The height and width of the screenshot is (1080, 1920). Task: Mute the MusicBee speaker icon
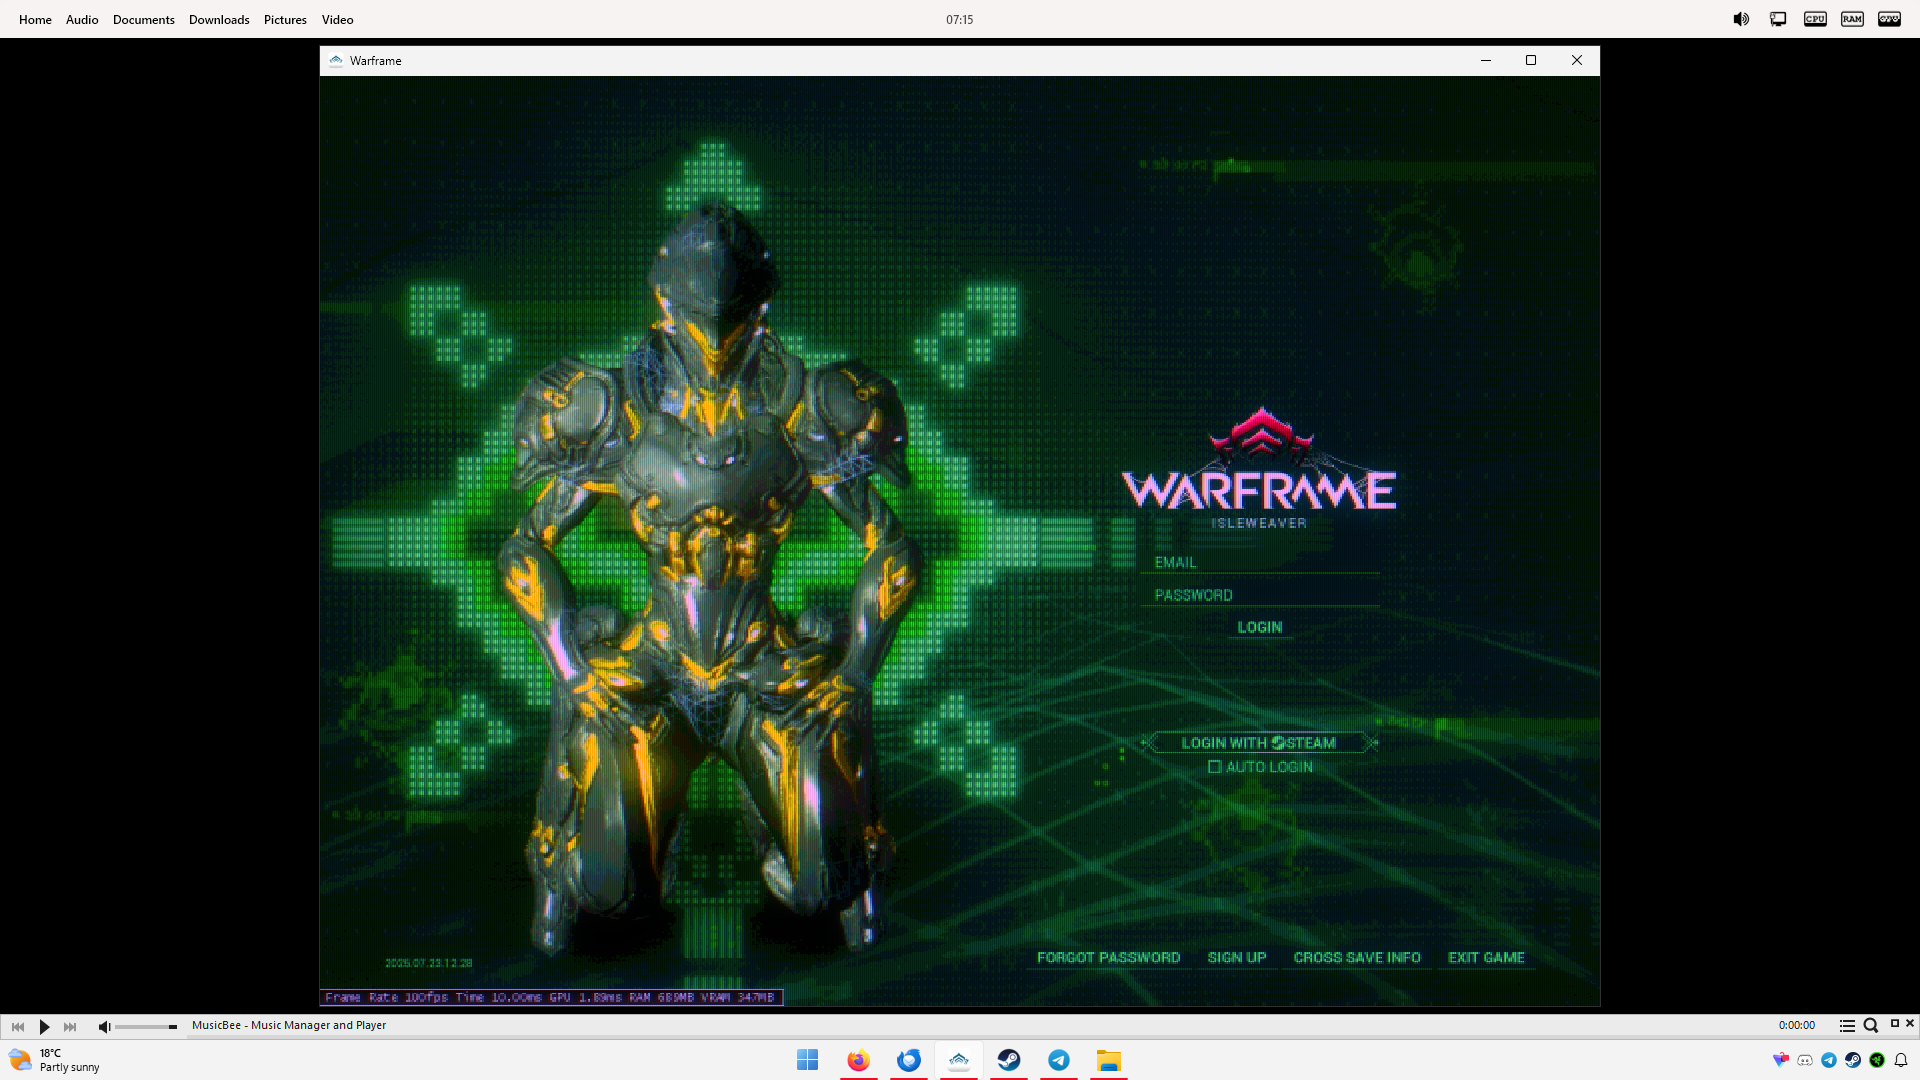pos(104,1026)
